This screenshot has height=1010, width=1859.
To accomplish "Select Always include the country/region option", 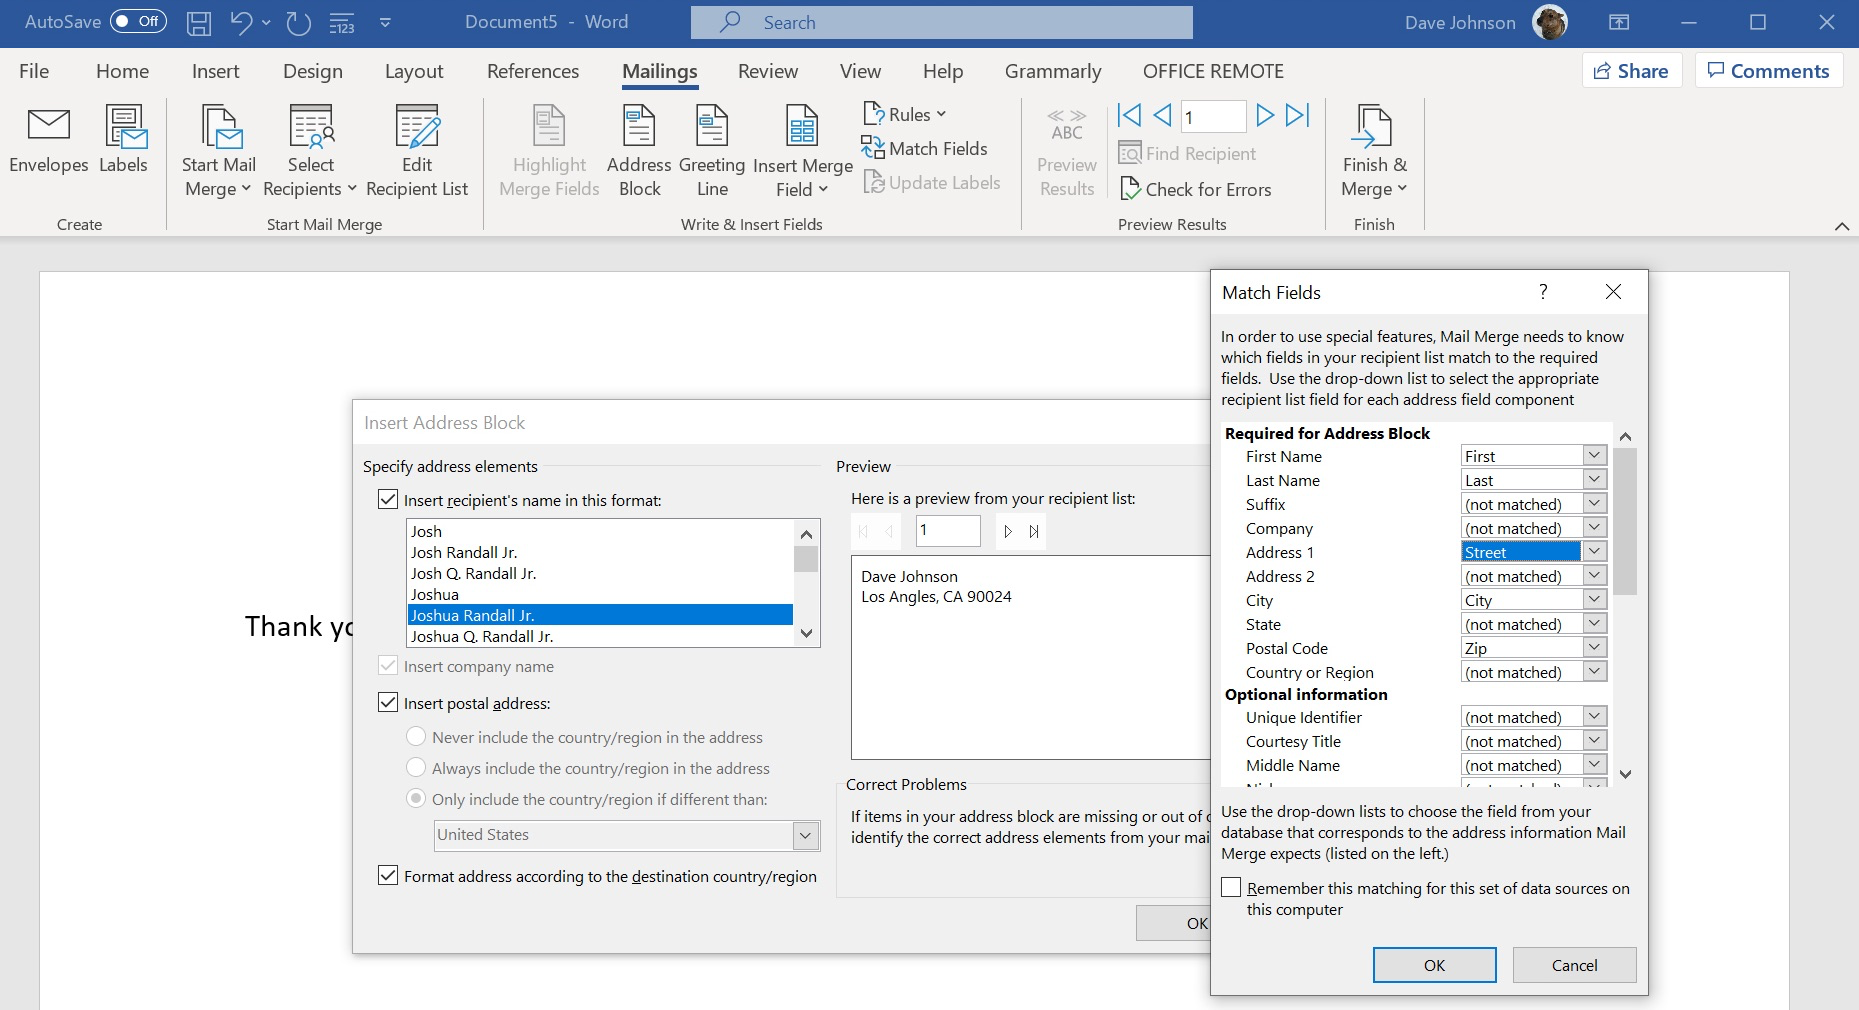I will pos(416,768).
